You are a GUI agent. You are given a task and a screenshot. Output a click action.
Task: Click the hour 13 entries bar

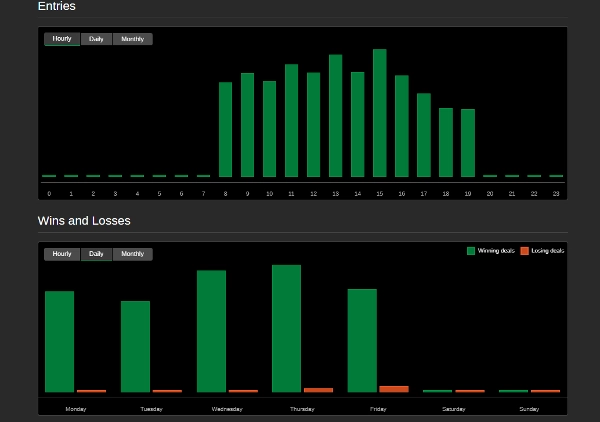point(336,116)
